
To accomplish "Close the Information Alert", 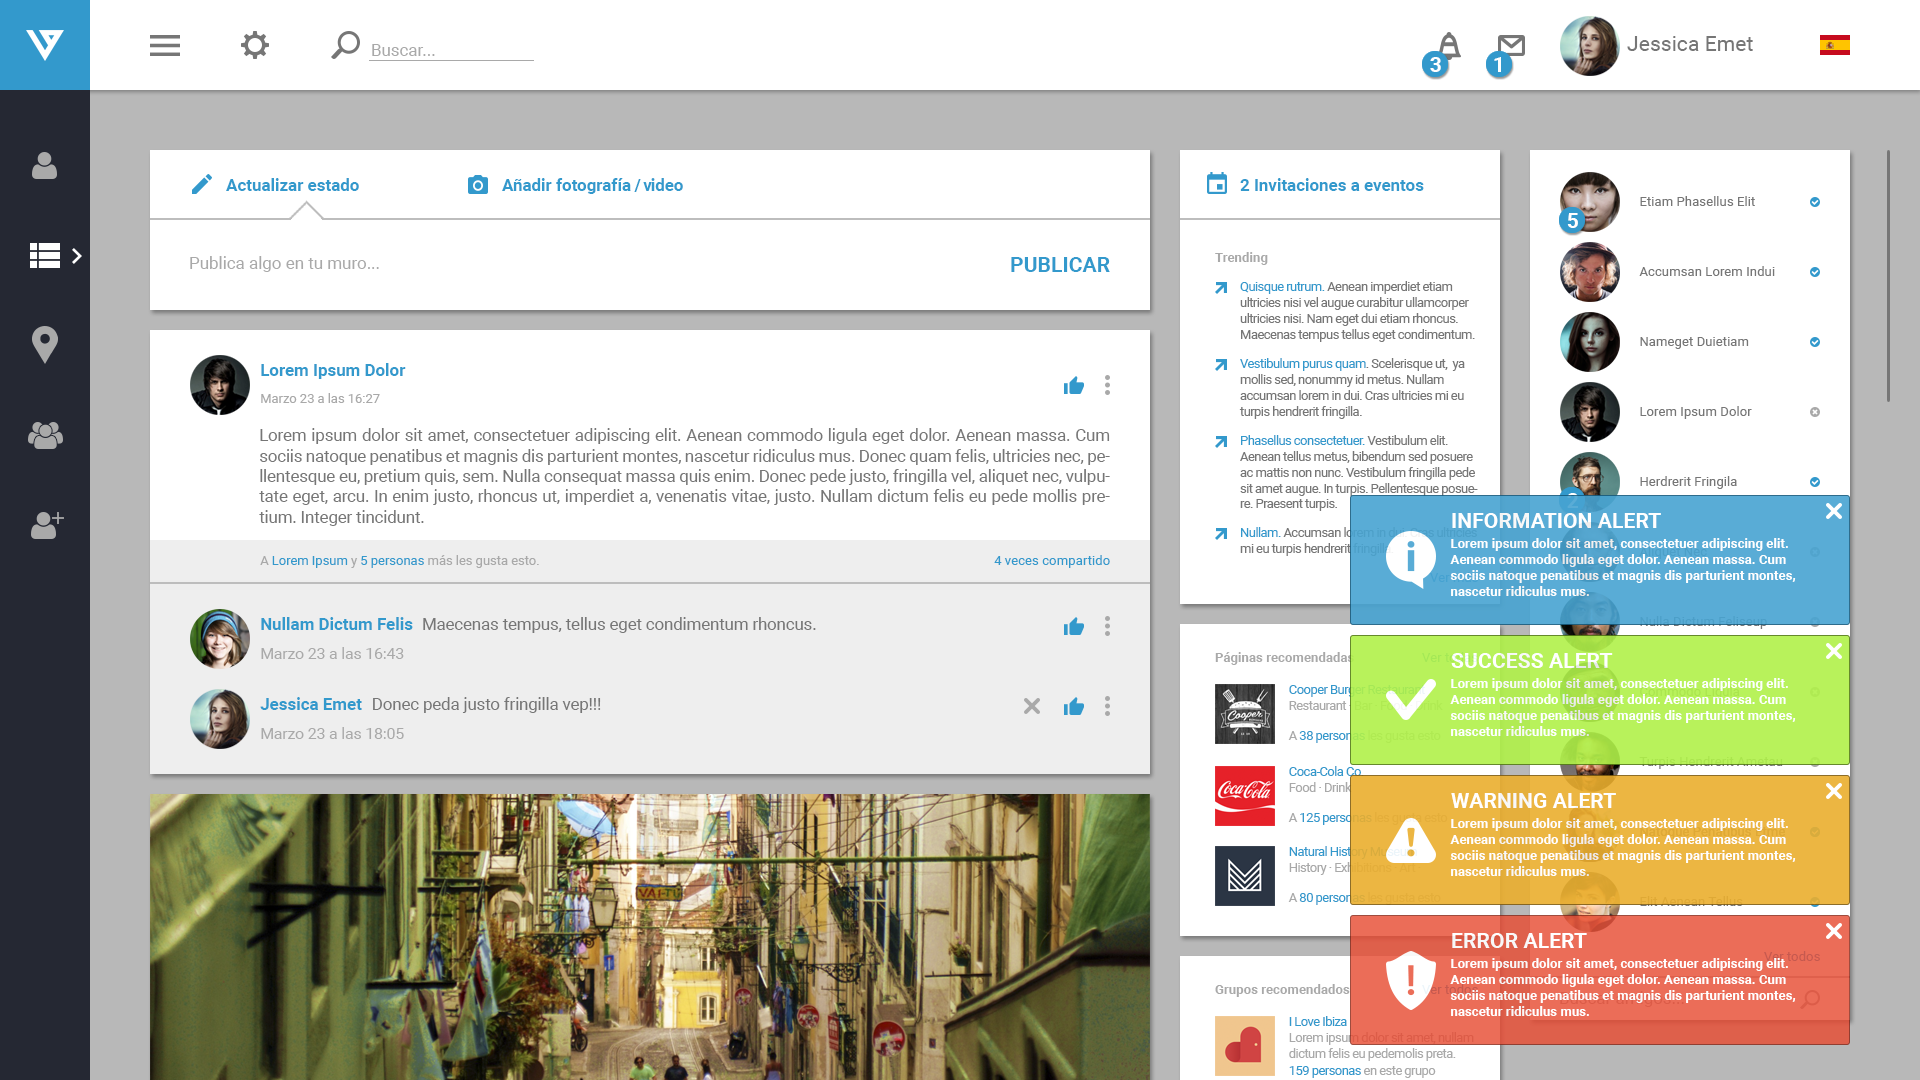I will pyautogui.click(x=1834, y=511).
